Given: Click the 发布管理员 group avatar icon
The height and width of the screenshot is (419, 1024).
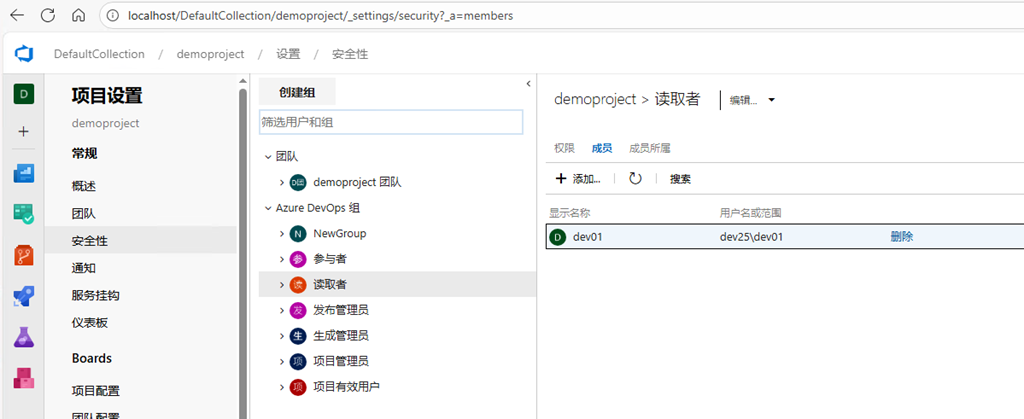Looking at the screenshot, I should pyautogui.click(x=298, y=310).
